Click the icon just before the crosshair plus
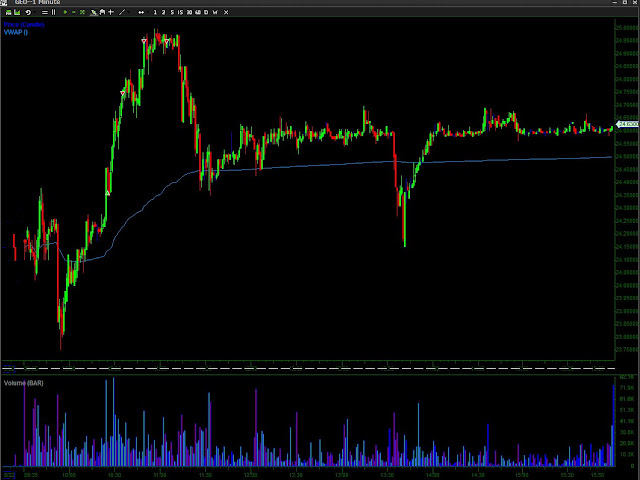This screenshot has height=480, width=640. tap(102, 12)
